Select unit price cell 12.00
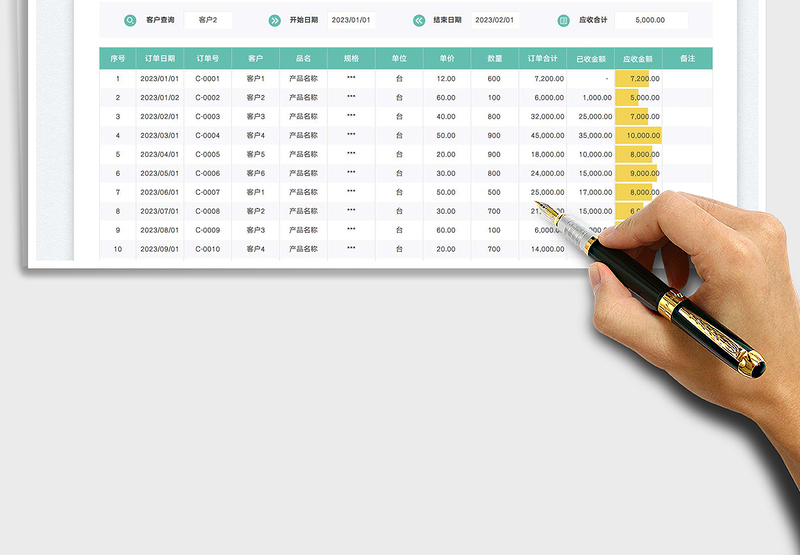This screenshot has width=800, height=555. click(x=447, y=79)
